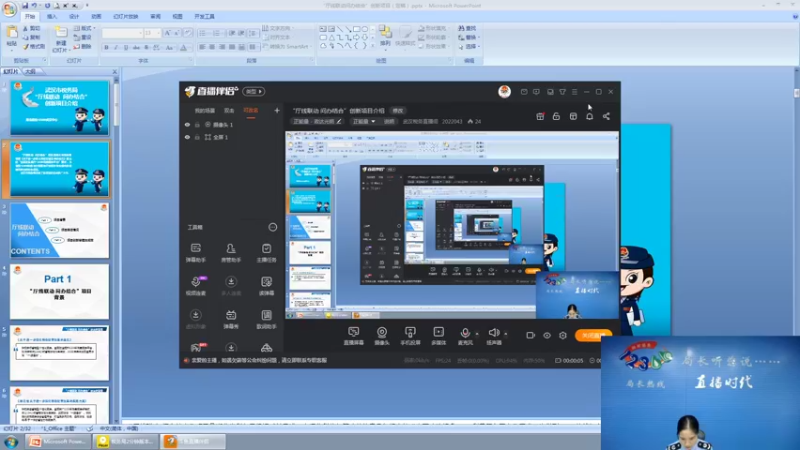The image size is (800, 450).
Task: Click the PowerPoint Office button
Action: pyautogui.click(x=9, y=9)
